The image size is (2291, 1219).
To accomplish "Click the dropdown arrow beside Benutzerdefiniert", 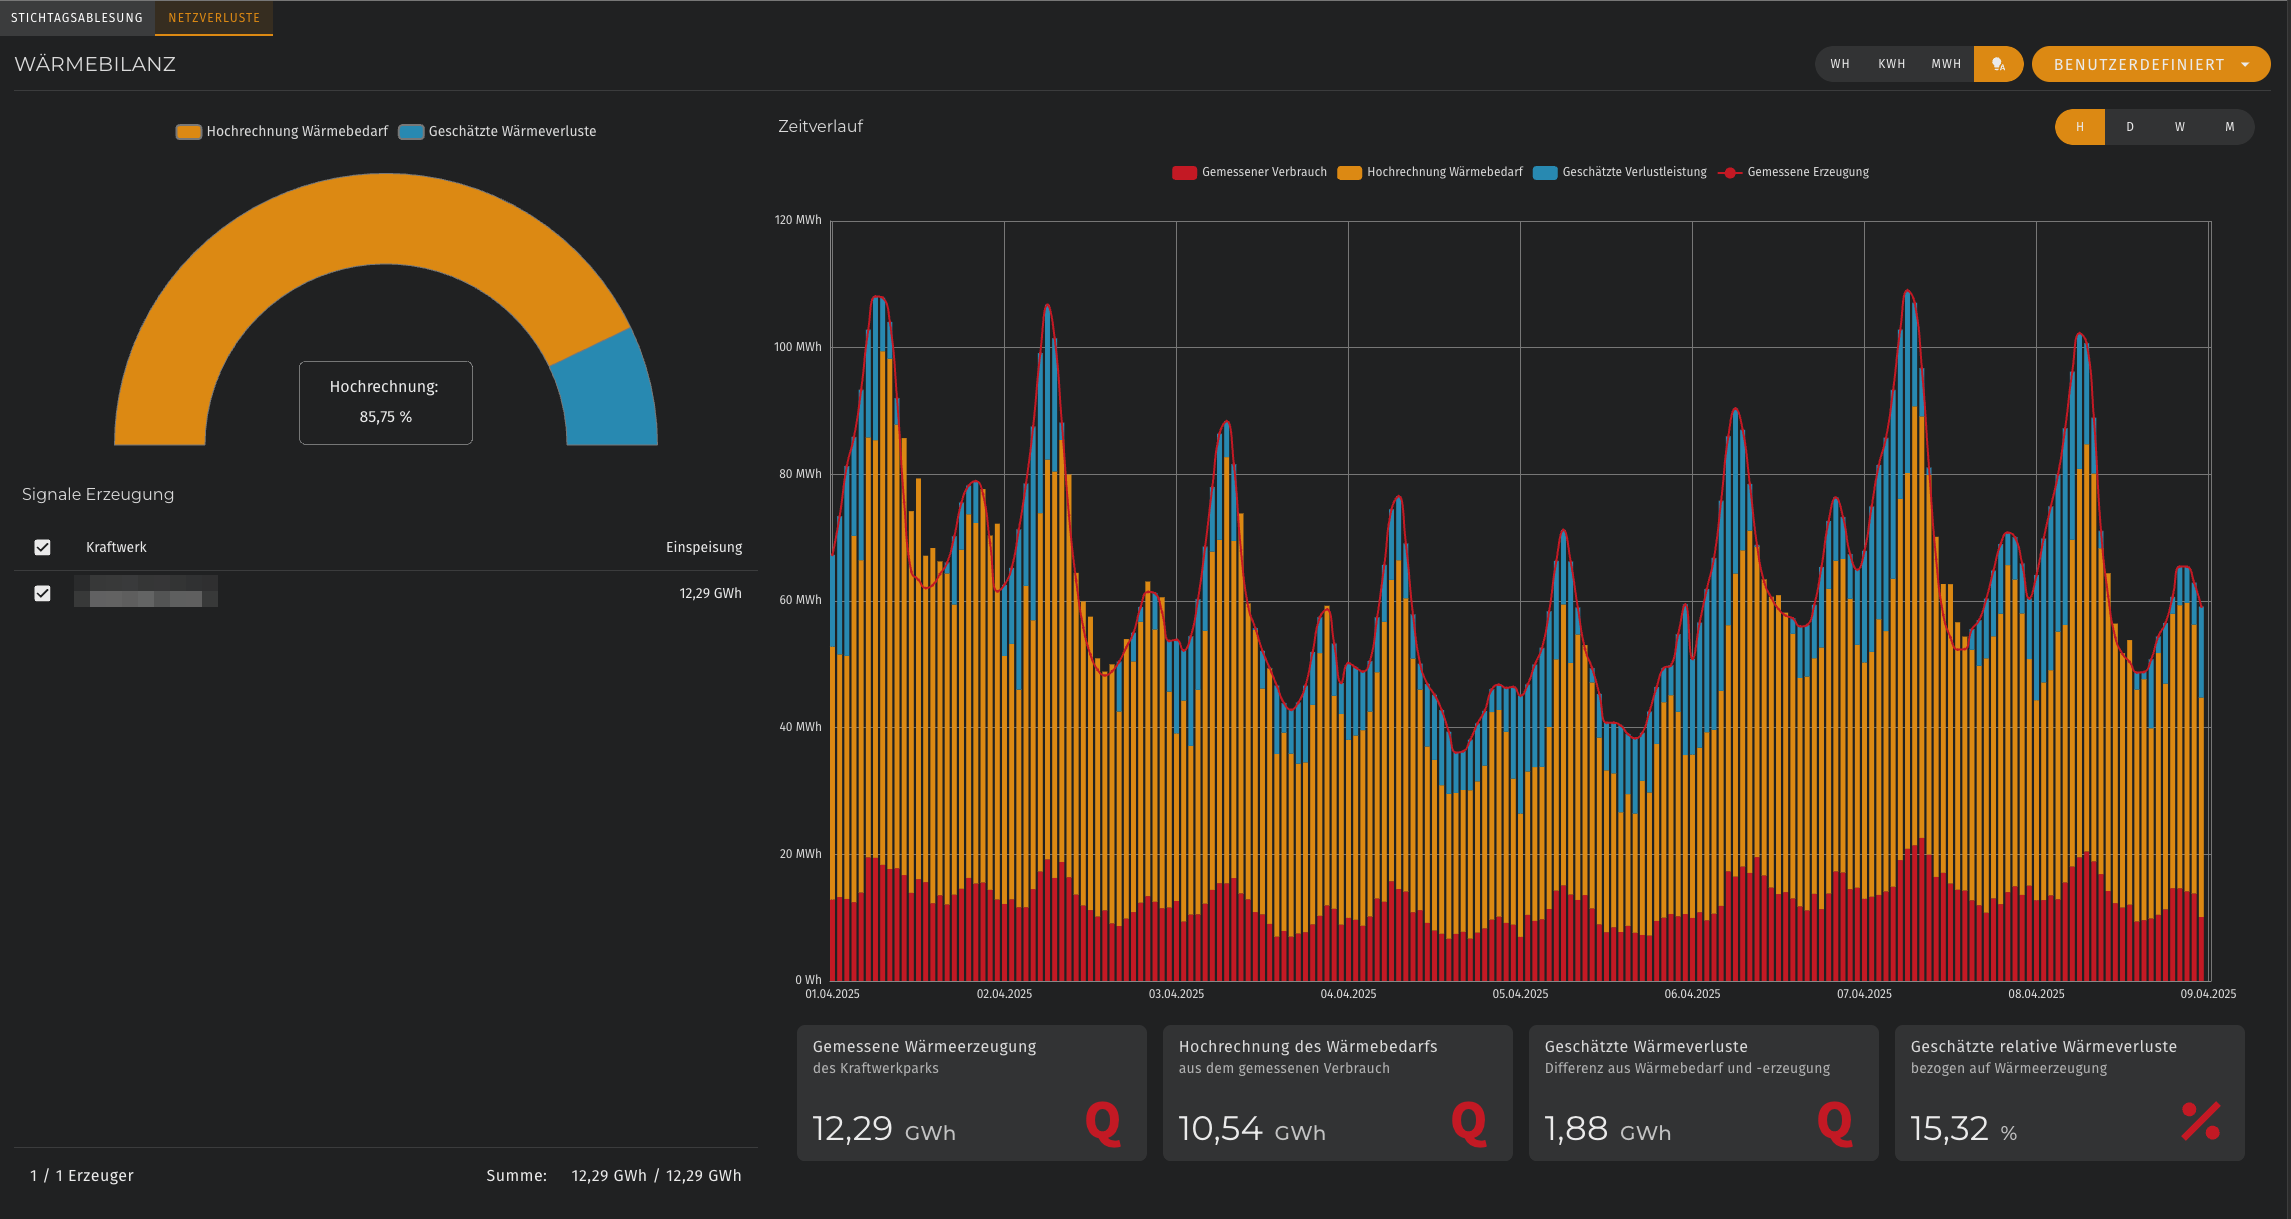I will coord(2246,65).
